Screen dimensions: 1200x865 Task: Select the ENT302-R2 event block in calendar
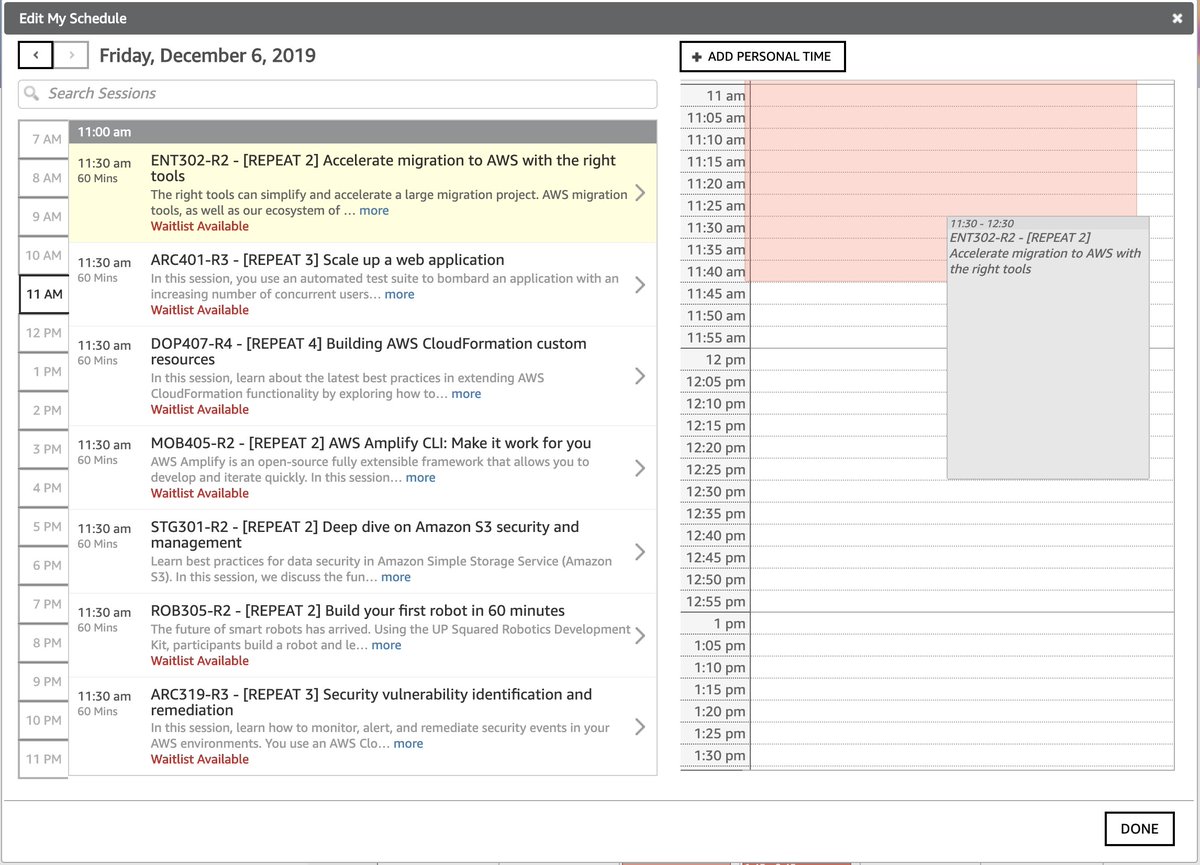point(1048,347)
